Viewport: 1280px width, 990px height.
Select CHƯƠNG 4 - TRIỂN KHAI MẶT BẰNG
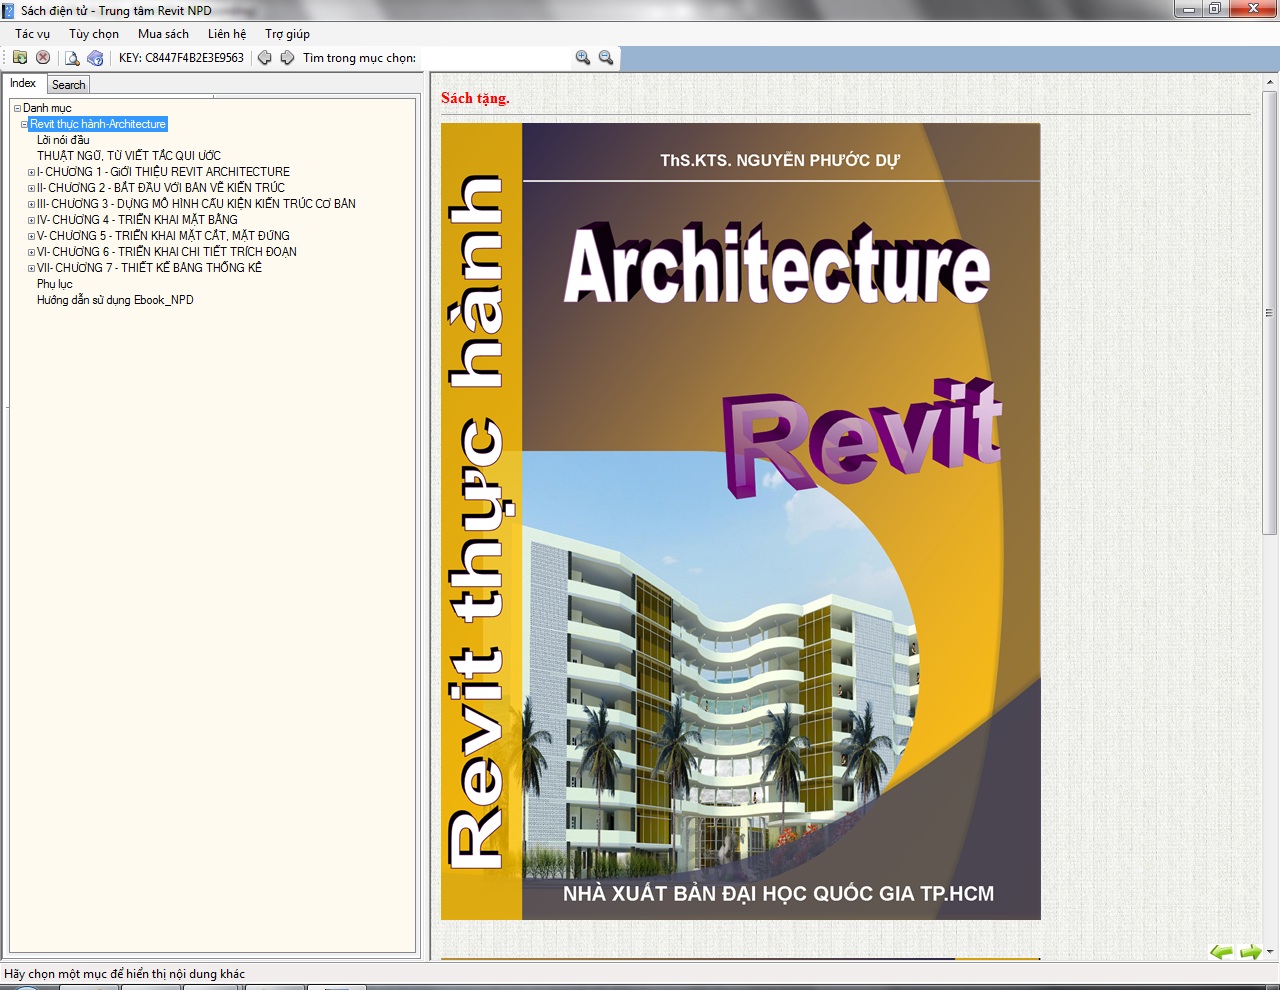click(x=137, y=220)
